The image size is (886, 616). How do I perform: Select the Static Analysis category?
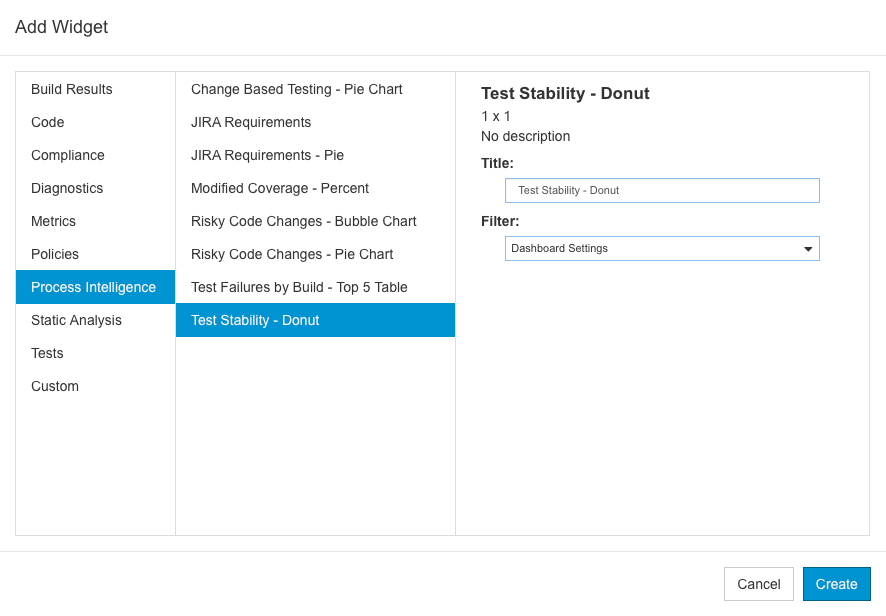[95, 320]
